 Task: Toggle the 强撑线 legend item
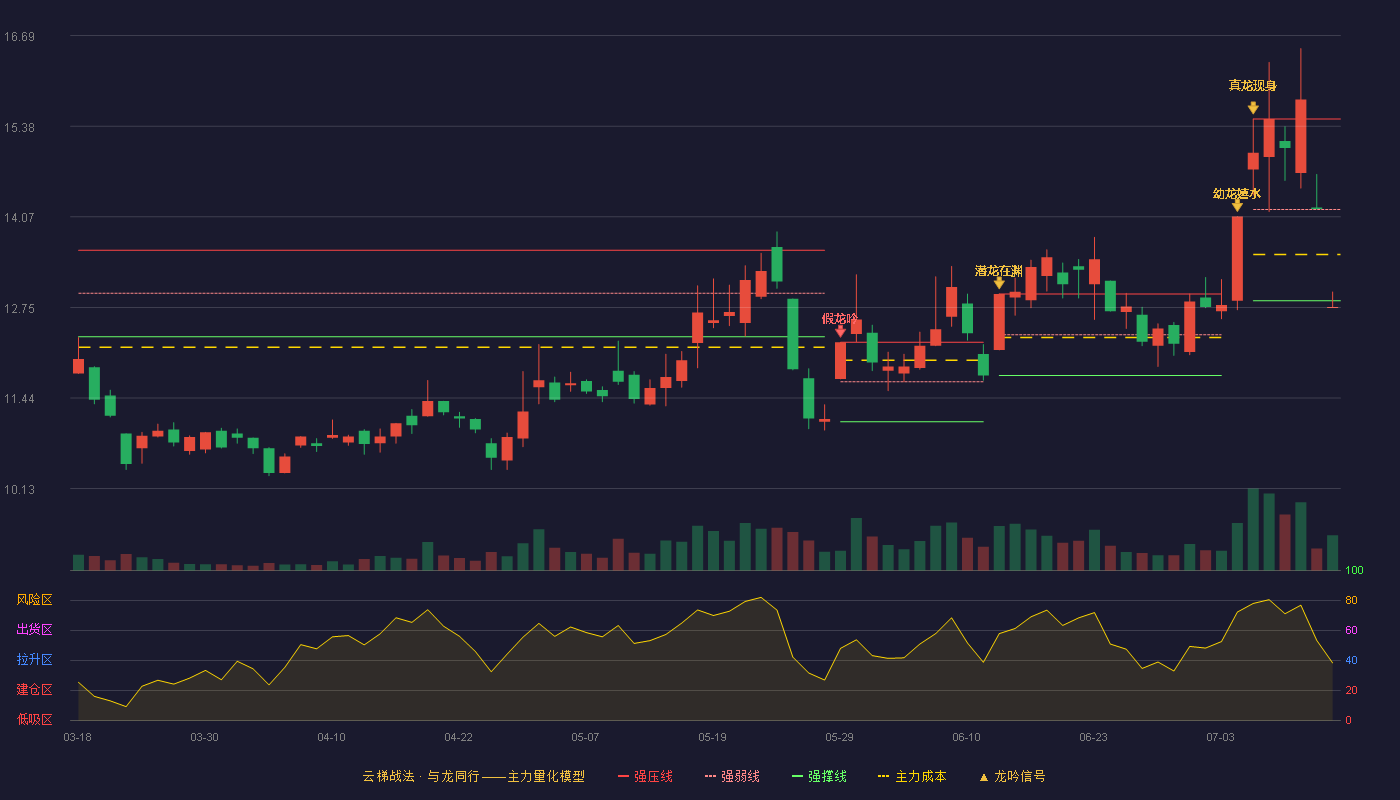pos(819,776)
